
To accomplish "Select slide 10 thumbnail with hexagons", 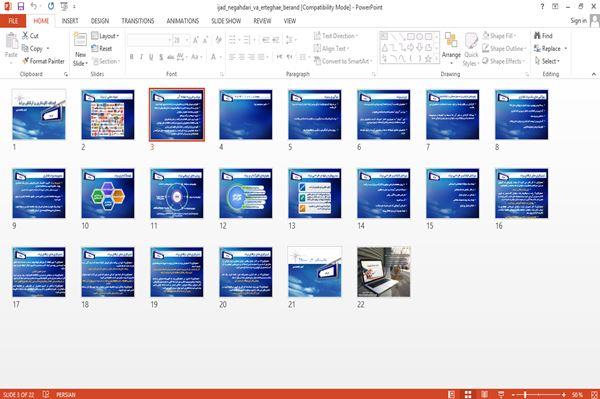I will pyautogui.click(x=108, y=194).
